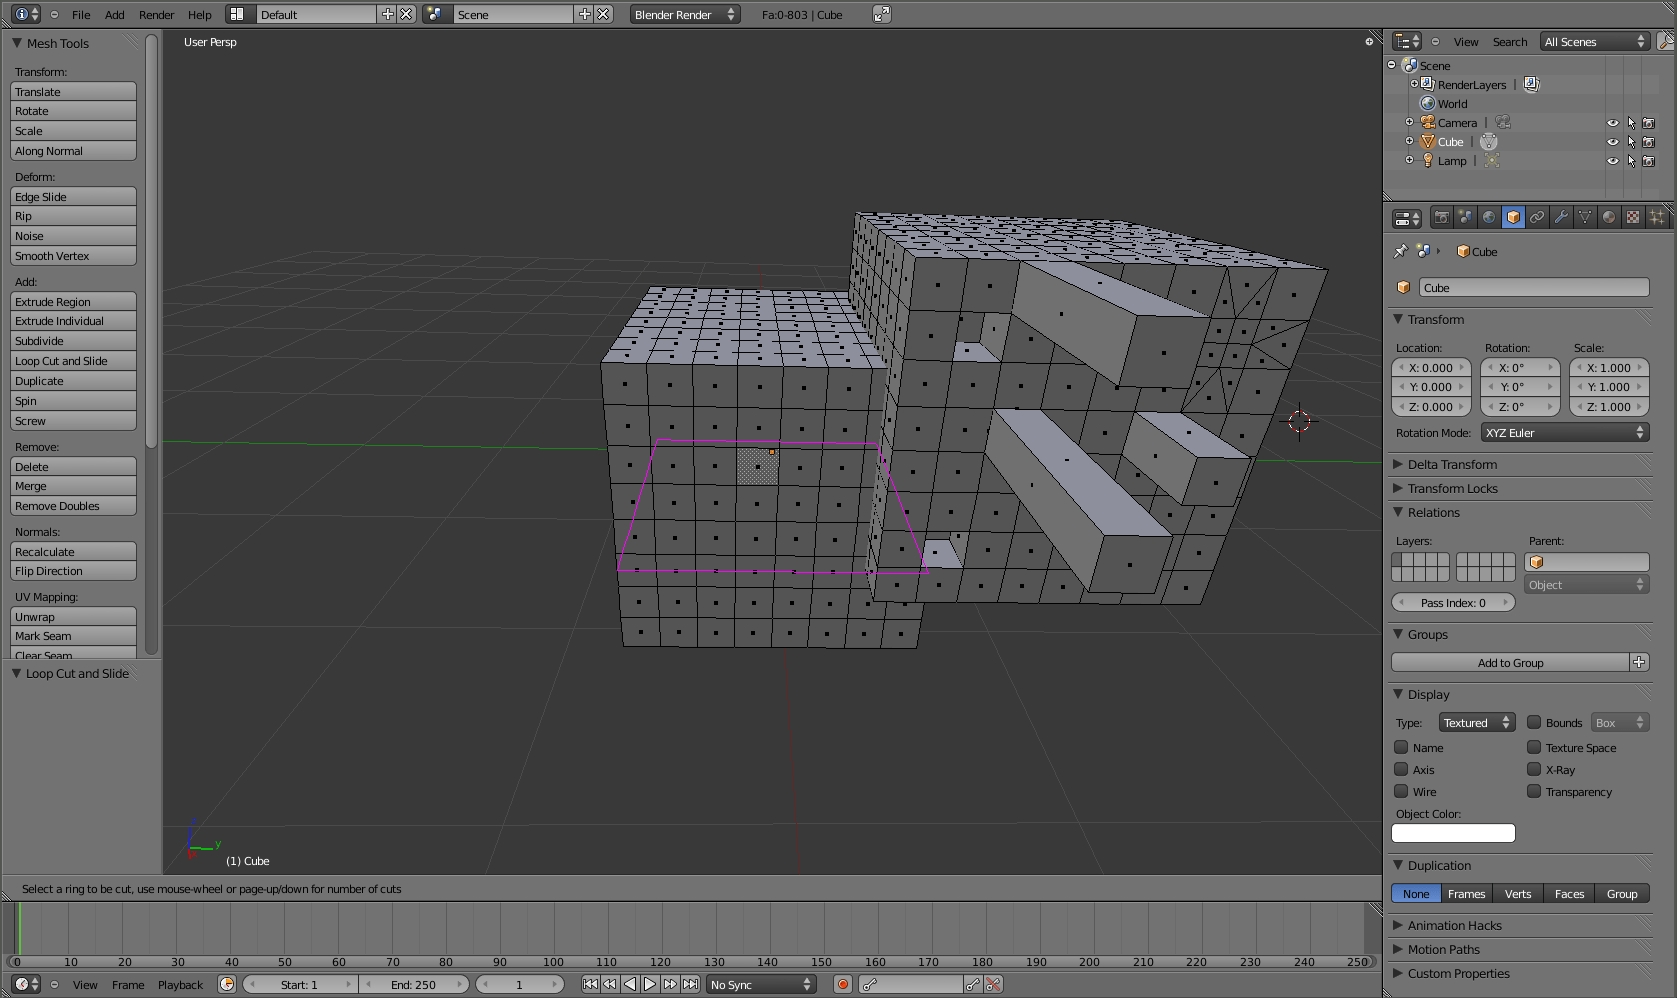
Task: Open the Blender Render engine dropdown
Action: tap(685, 14)
